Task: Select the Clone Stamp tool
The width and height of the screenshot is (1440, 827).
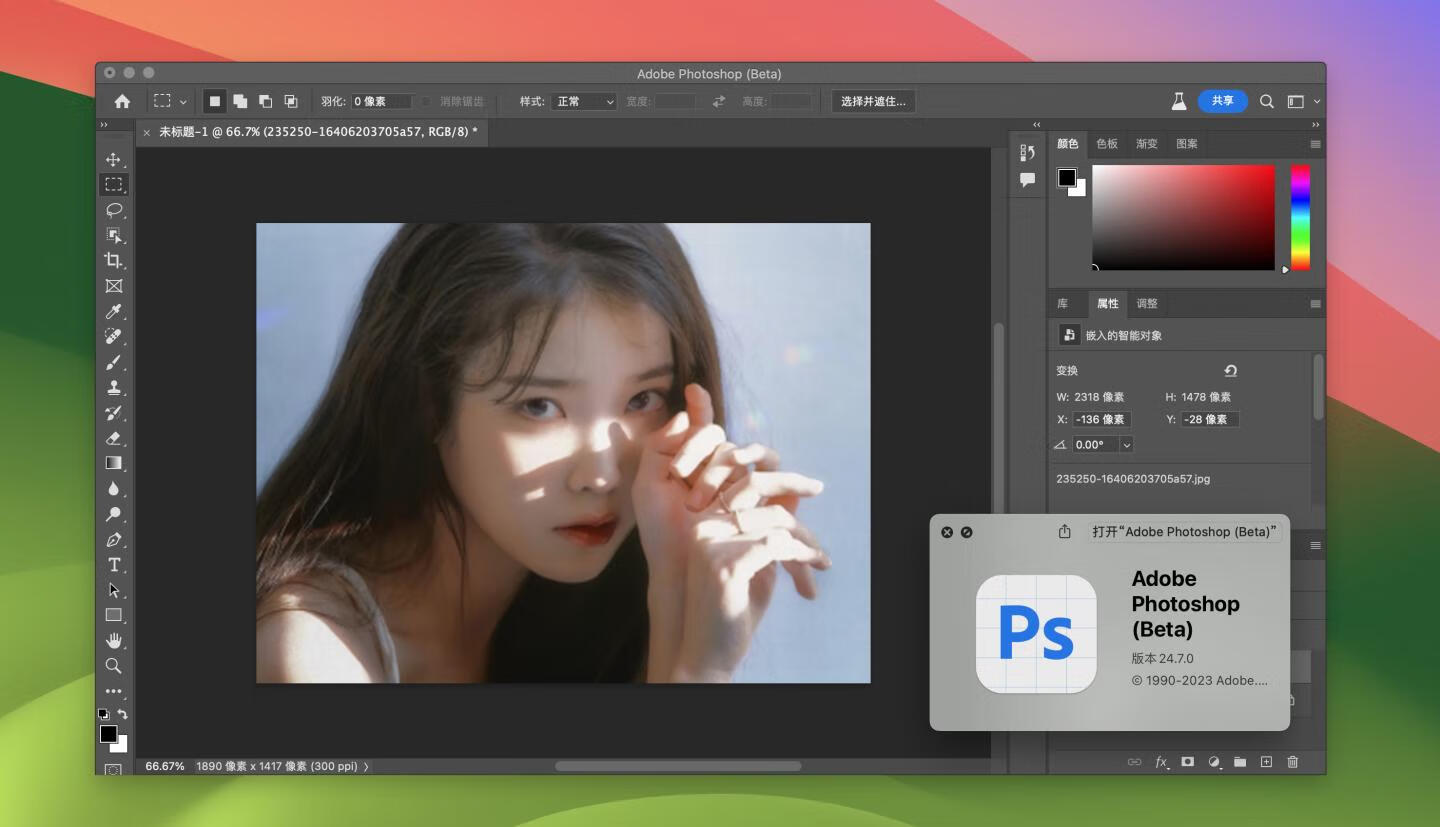Action: point(113,388)
